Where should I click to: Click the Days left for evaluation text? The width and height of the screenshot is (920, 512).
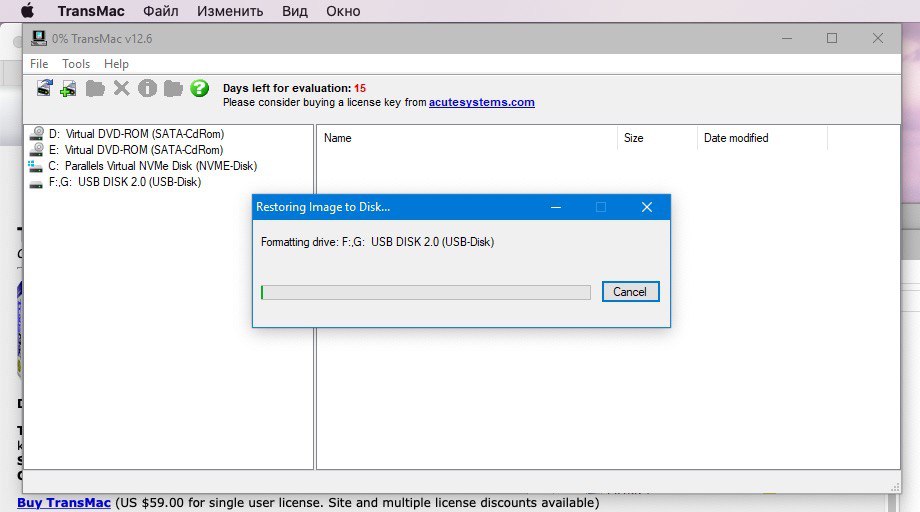coord(295,88)
